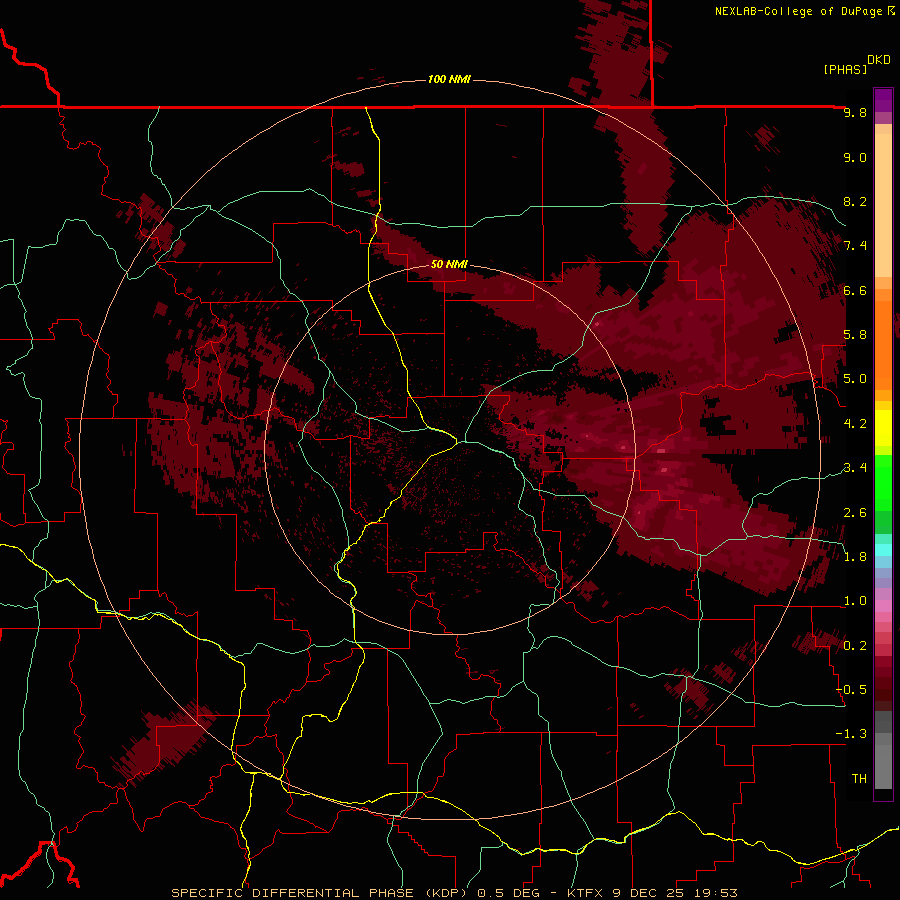Click the 50 NMI range ring label
The image size is (900, 900).
449,264
